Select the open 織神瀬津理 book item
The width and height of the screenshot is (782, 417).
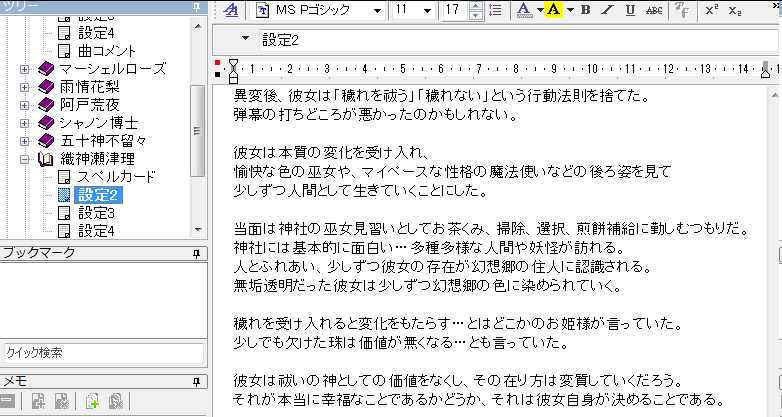tap(97, 159)
